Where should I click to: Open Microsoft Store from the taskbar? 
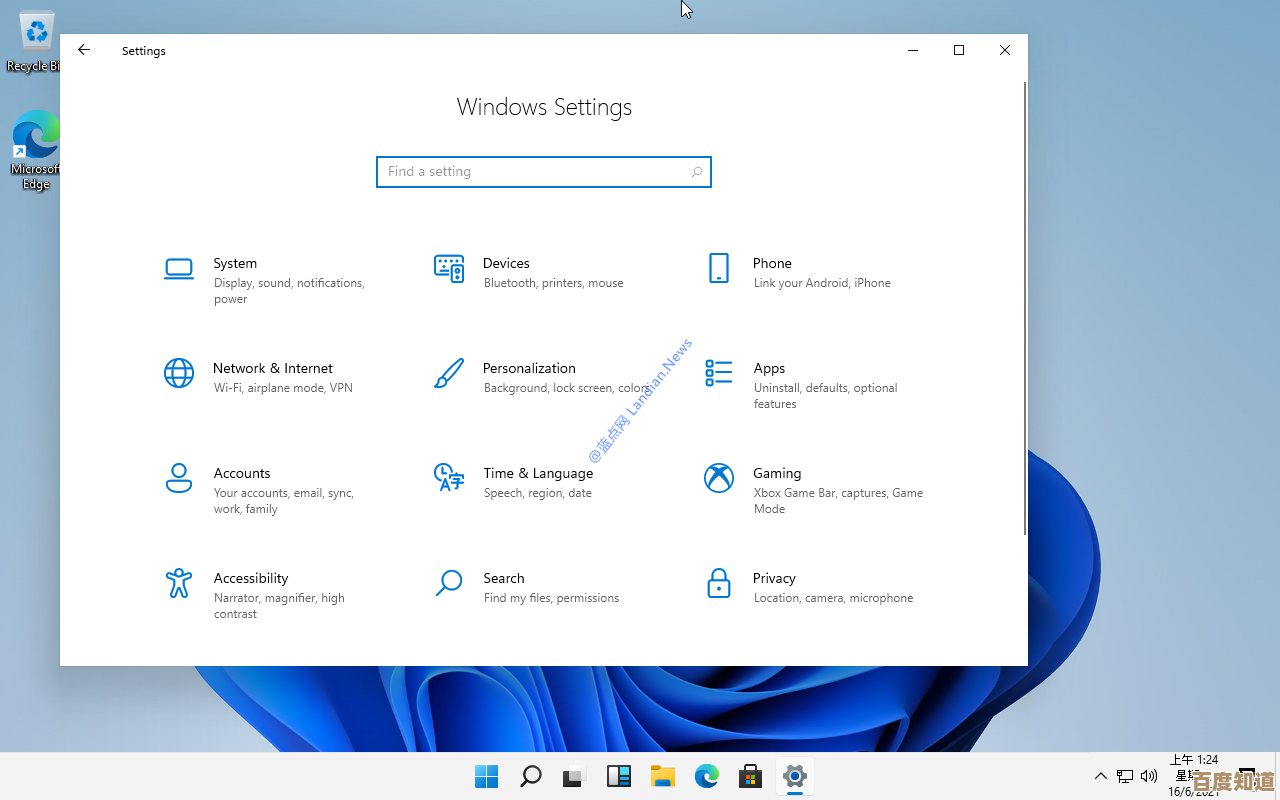[x=750, y=775]
